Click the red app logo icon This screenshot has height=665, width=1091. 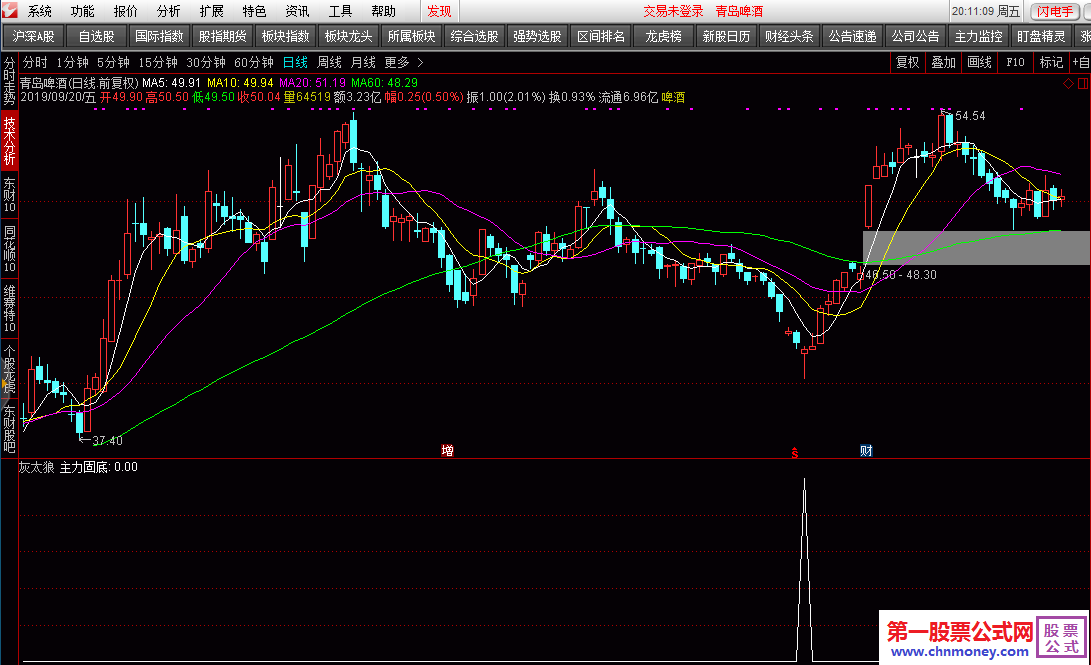point(10,10)
